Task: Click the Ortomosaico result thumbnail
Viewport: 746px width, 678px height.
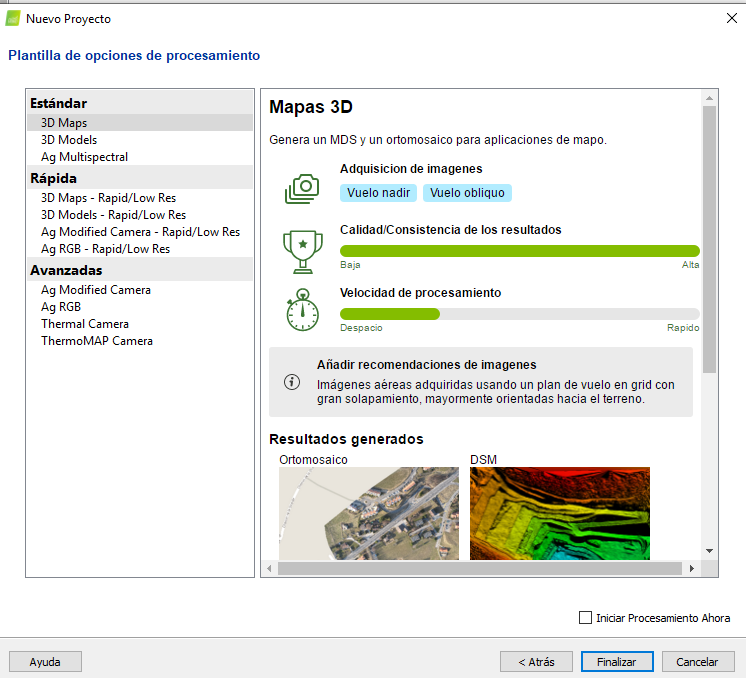Action: click(369, 513)
